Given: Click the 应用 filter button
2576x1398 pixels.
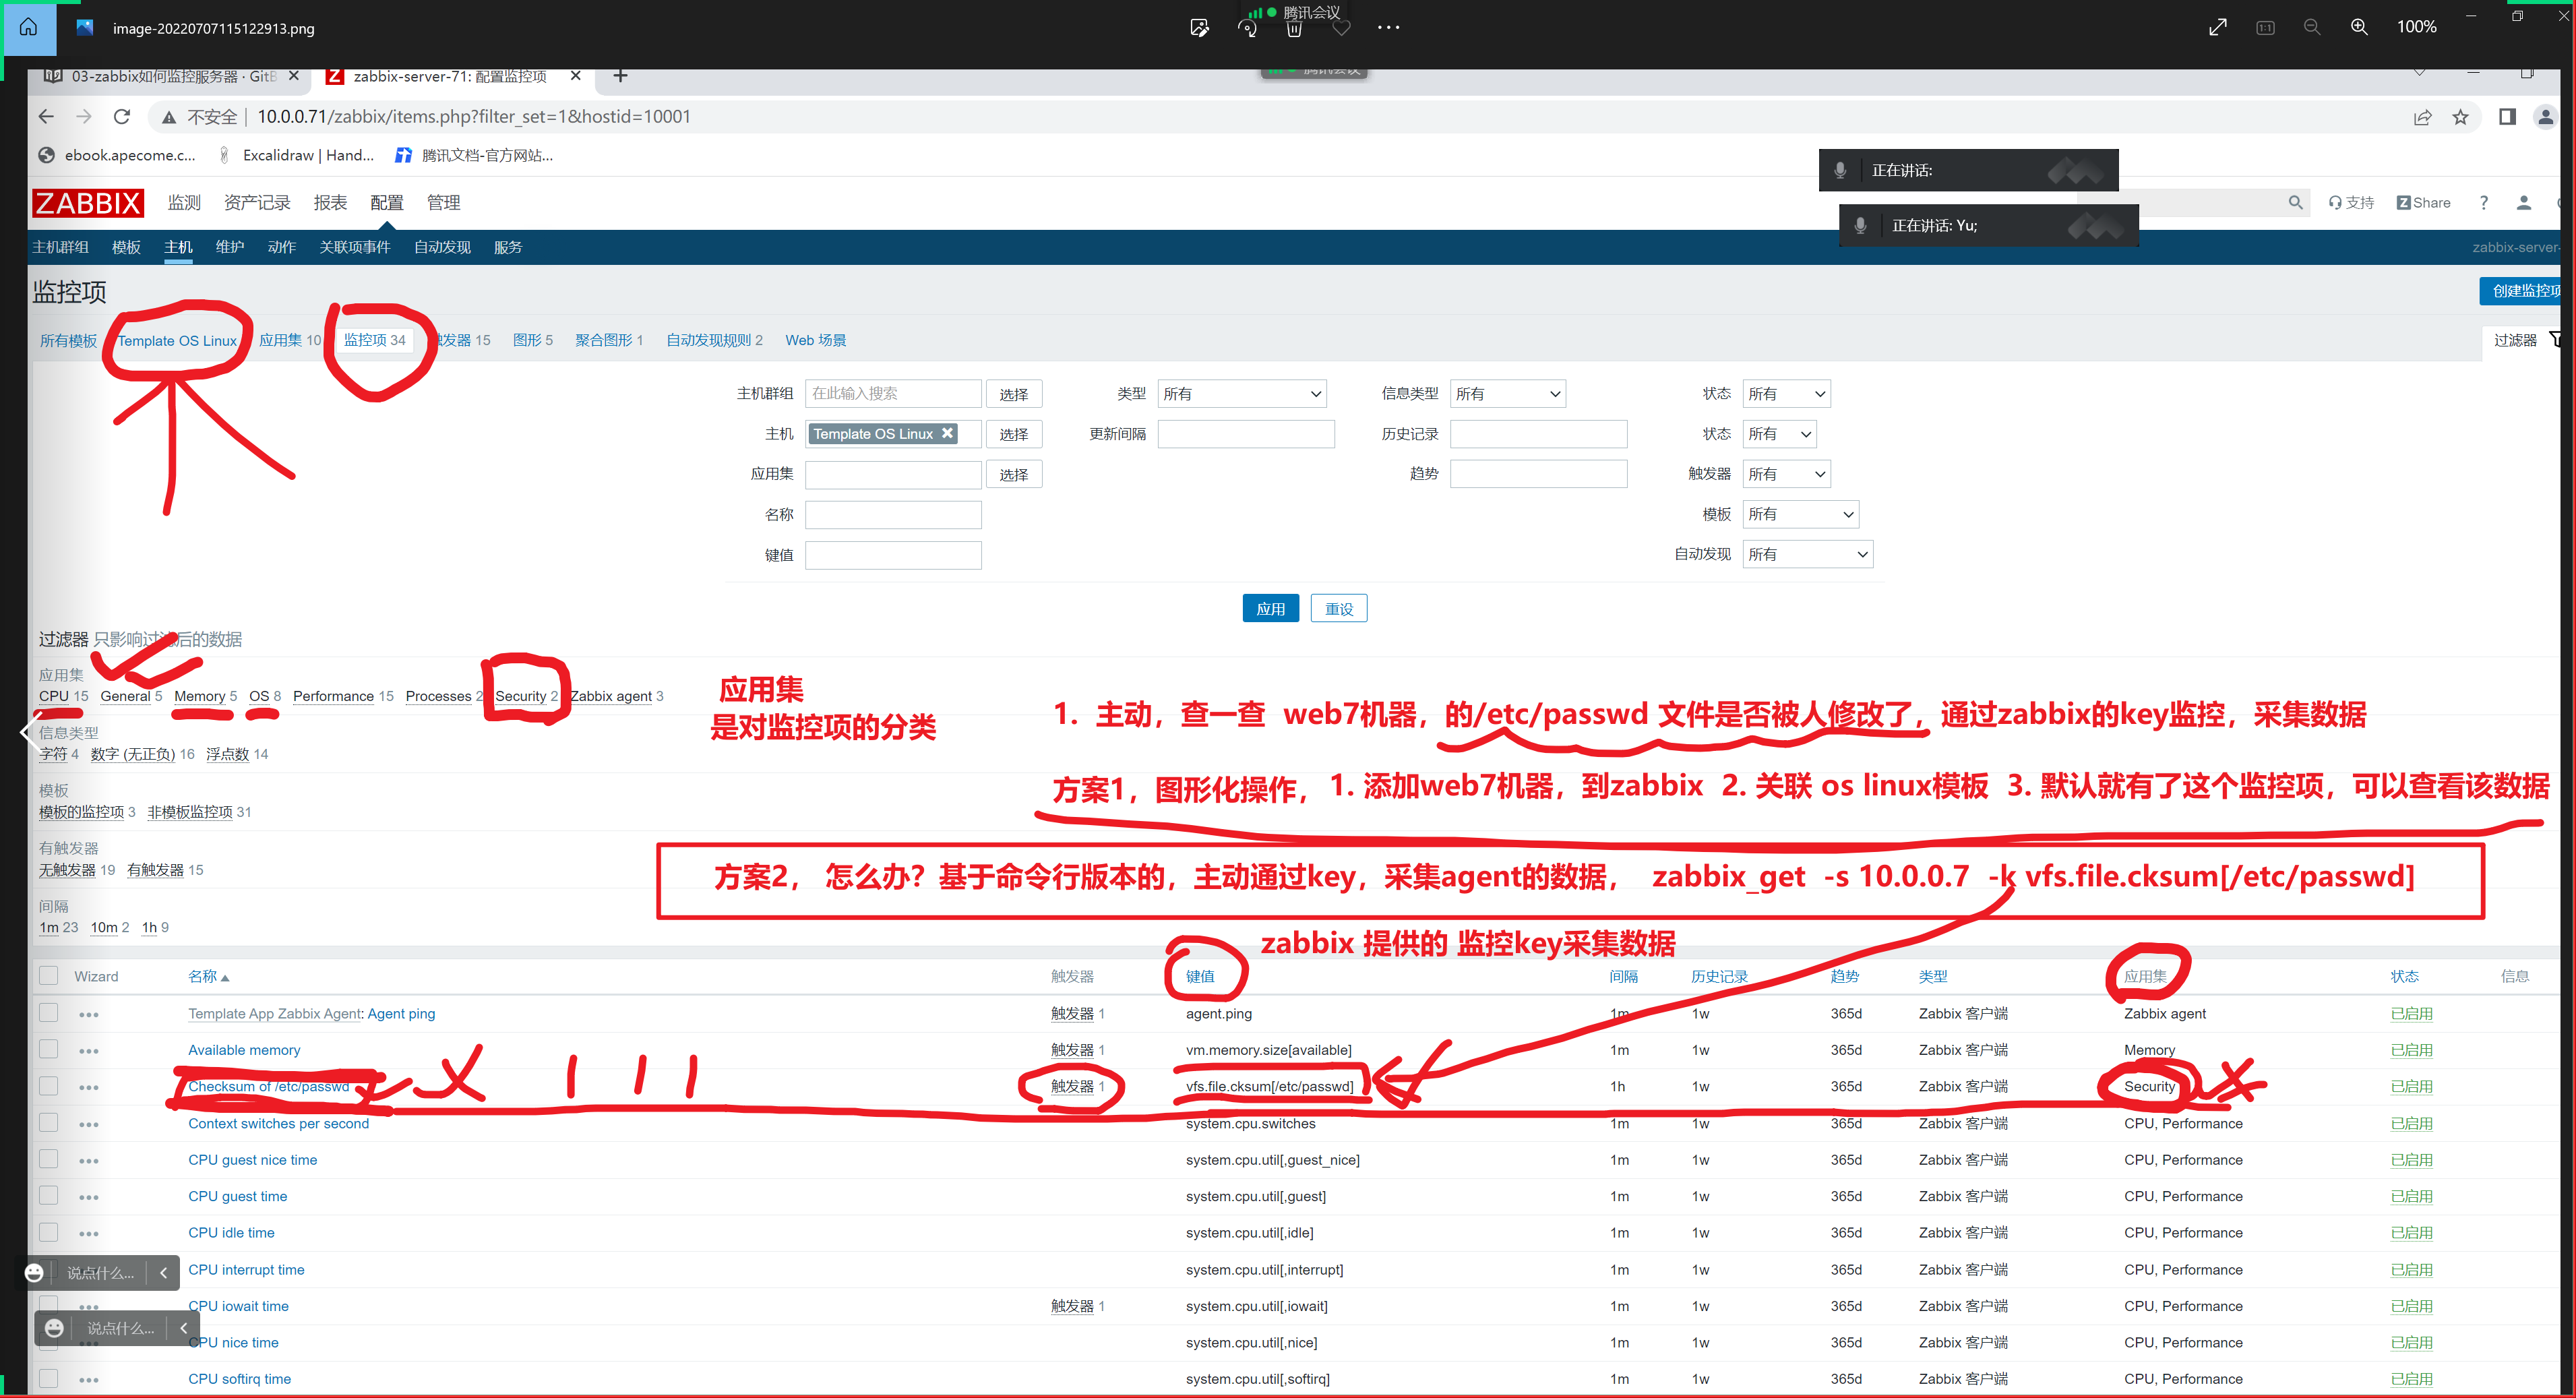Looking at the screenshot, I should (1270, 608).
